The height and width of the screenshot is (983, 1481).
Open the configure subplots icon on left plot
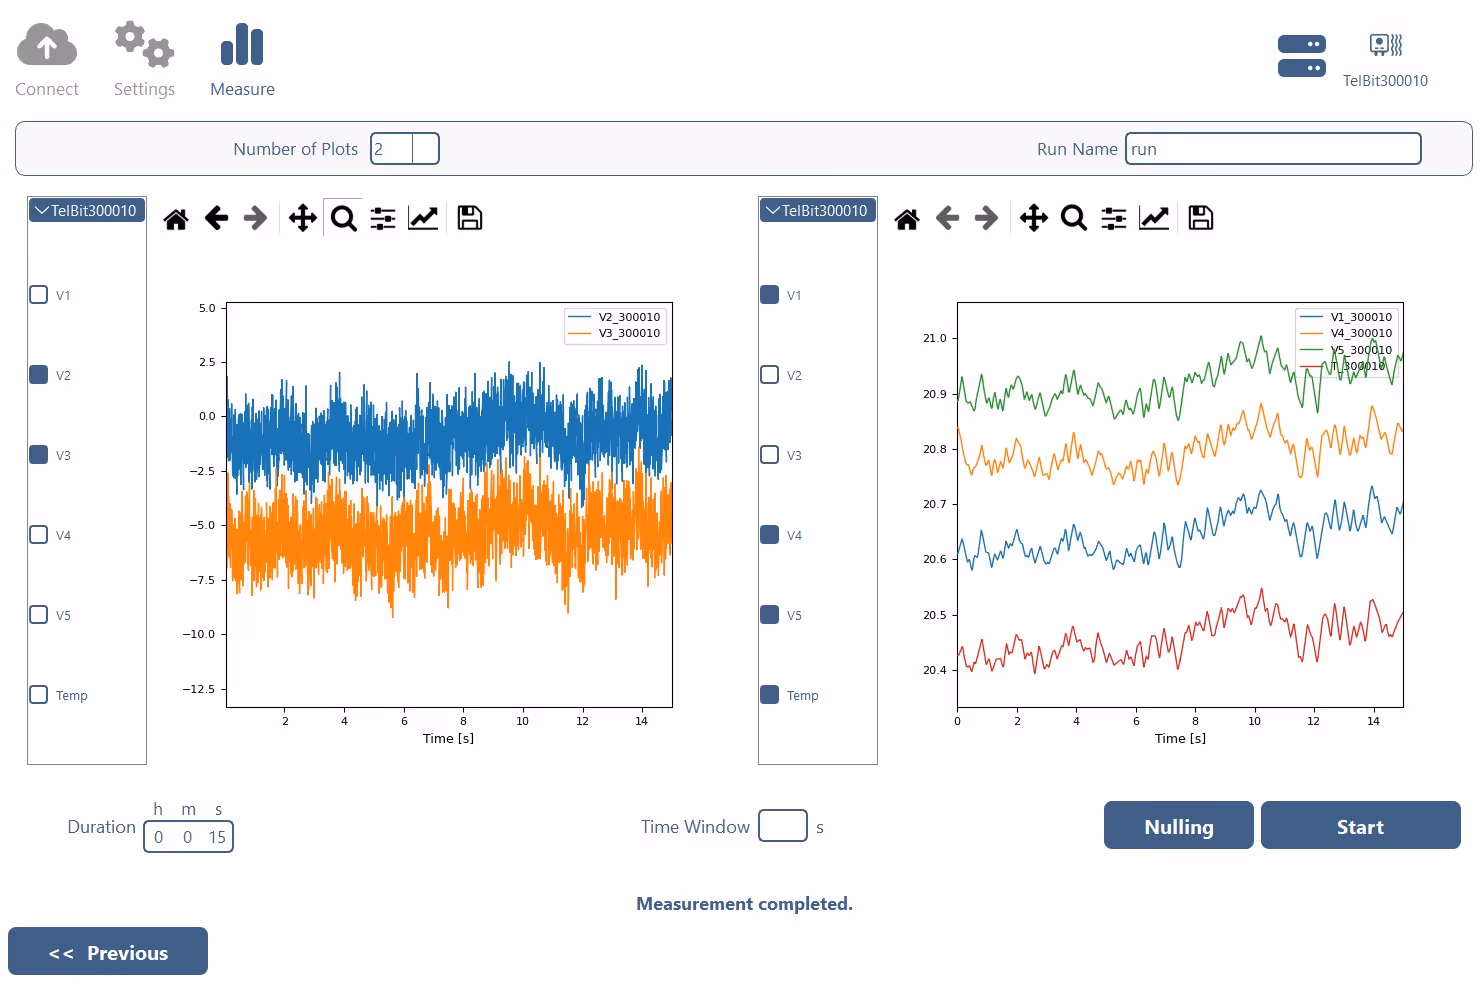[382, 217]
